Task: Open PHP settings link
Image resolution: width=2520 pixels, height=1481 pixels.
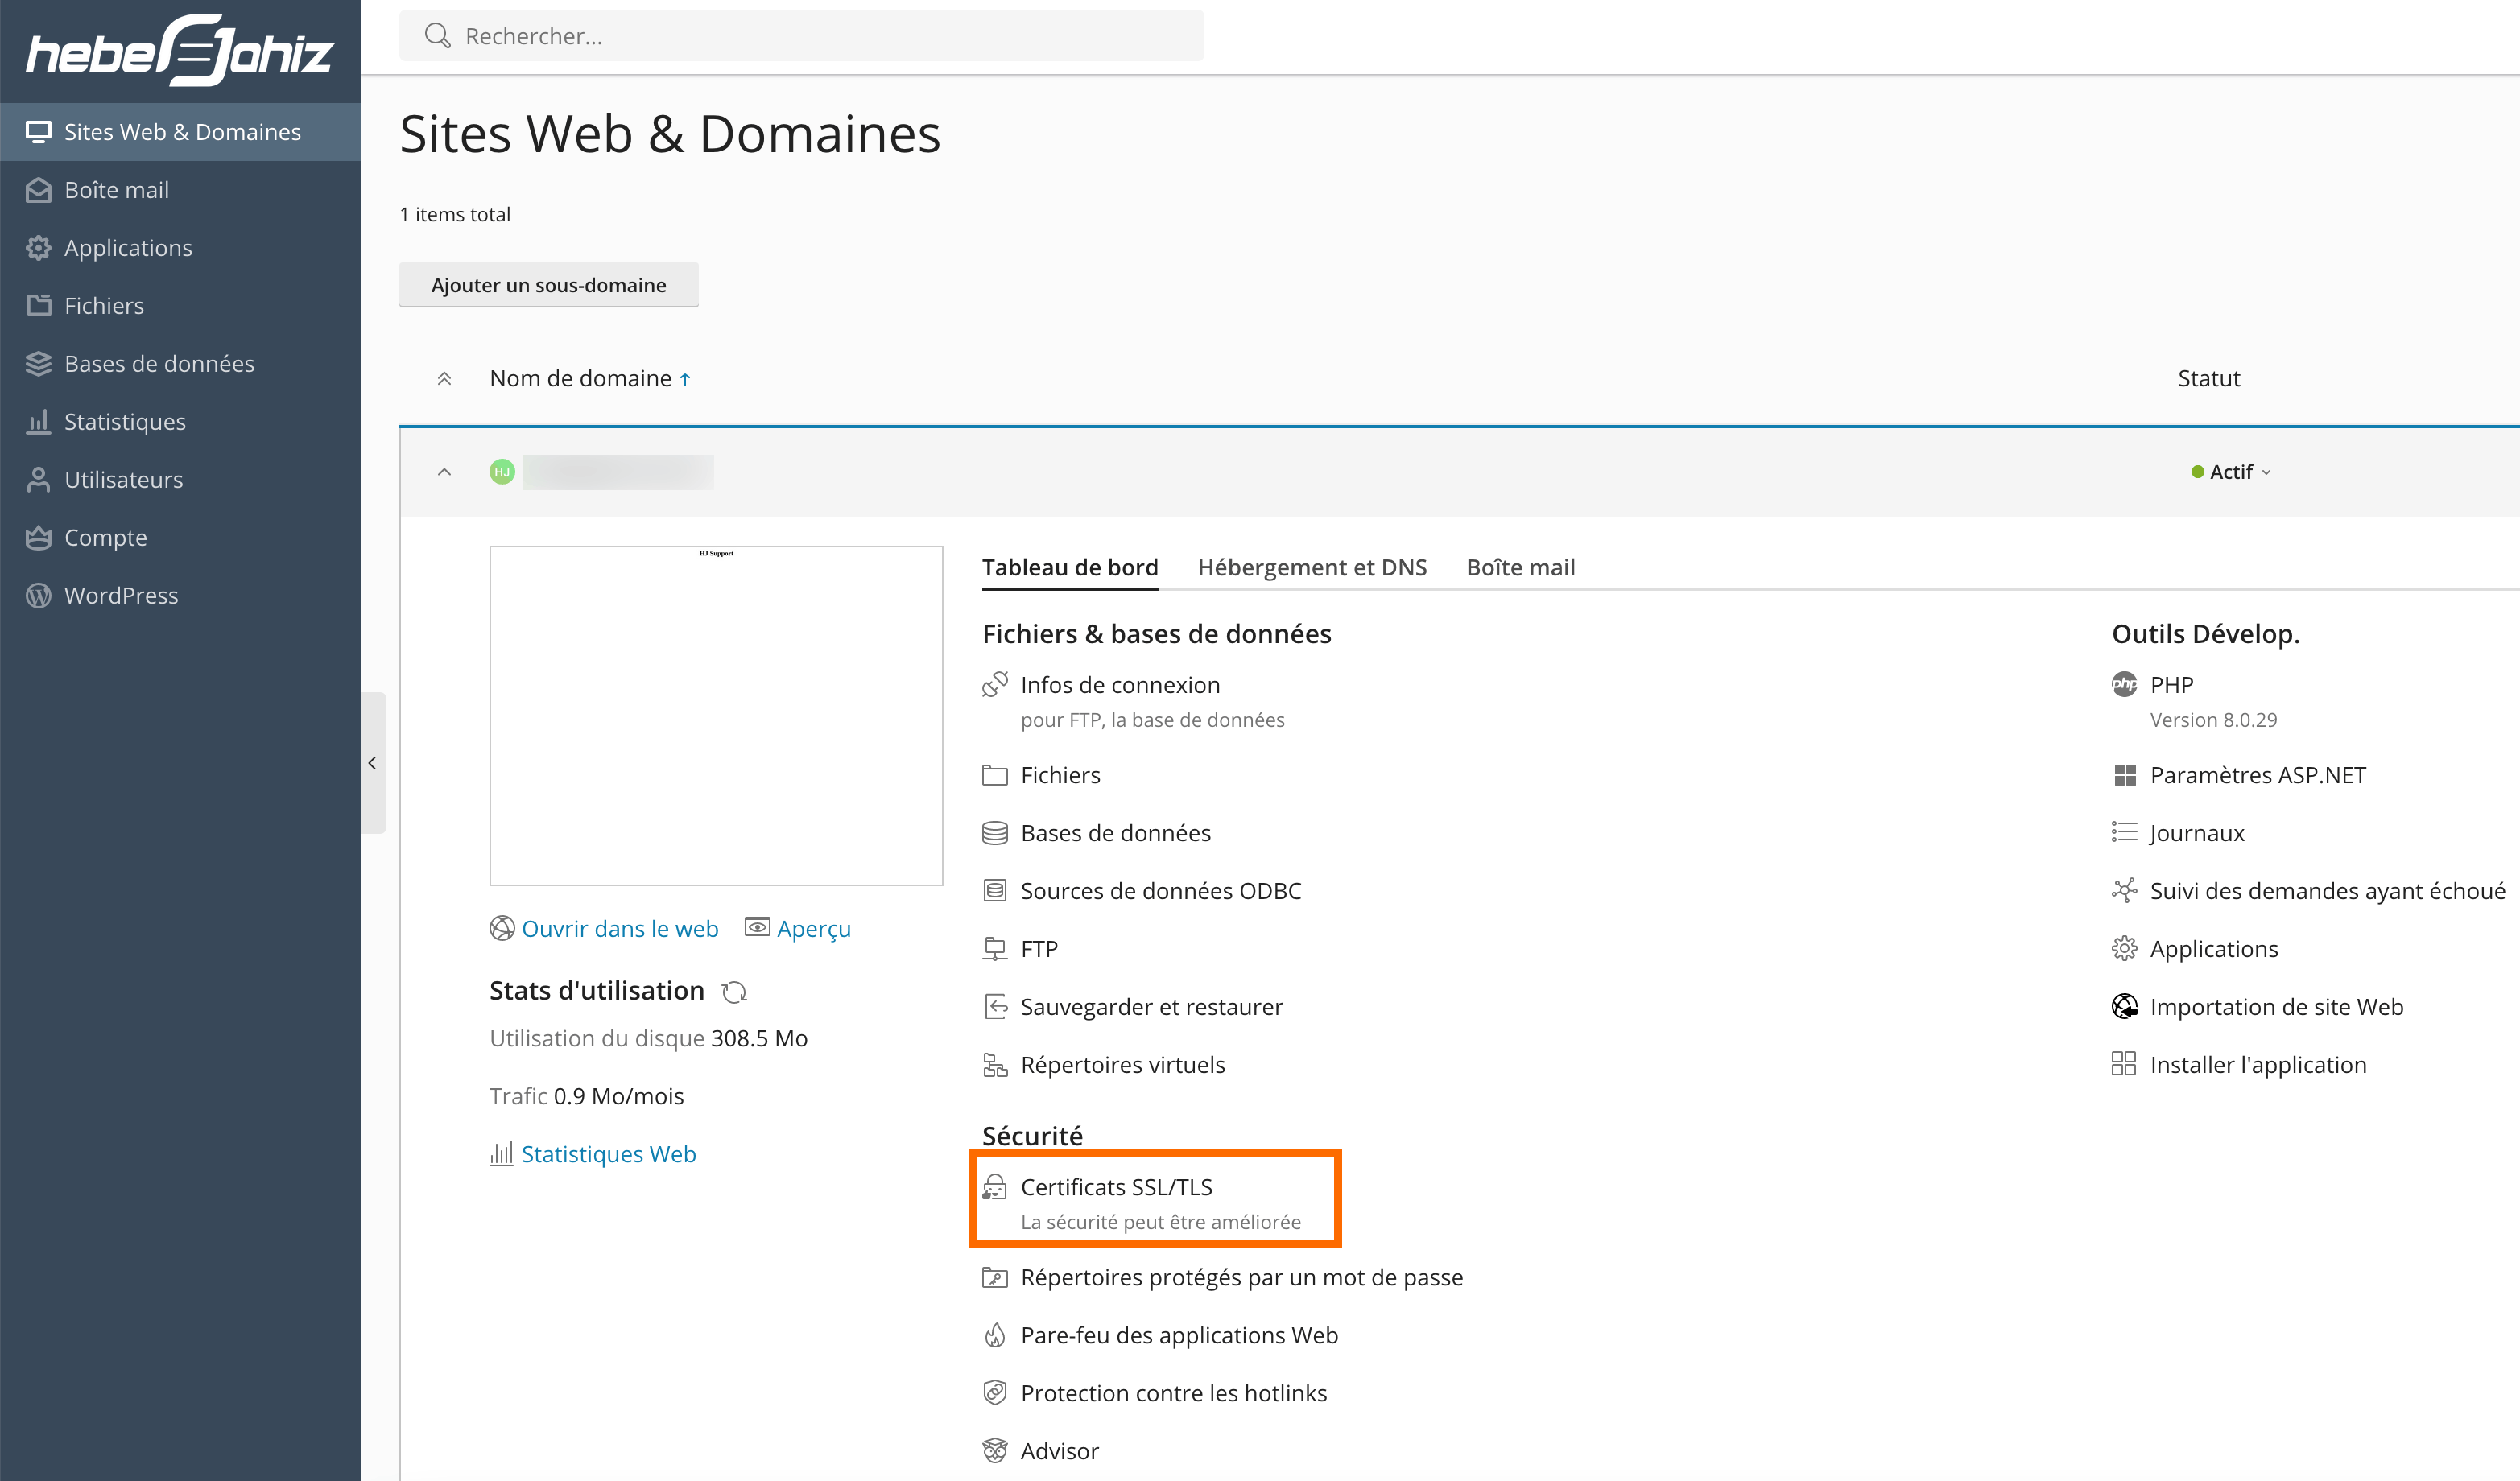Action: click(x=2172, y=685)
